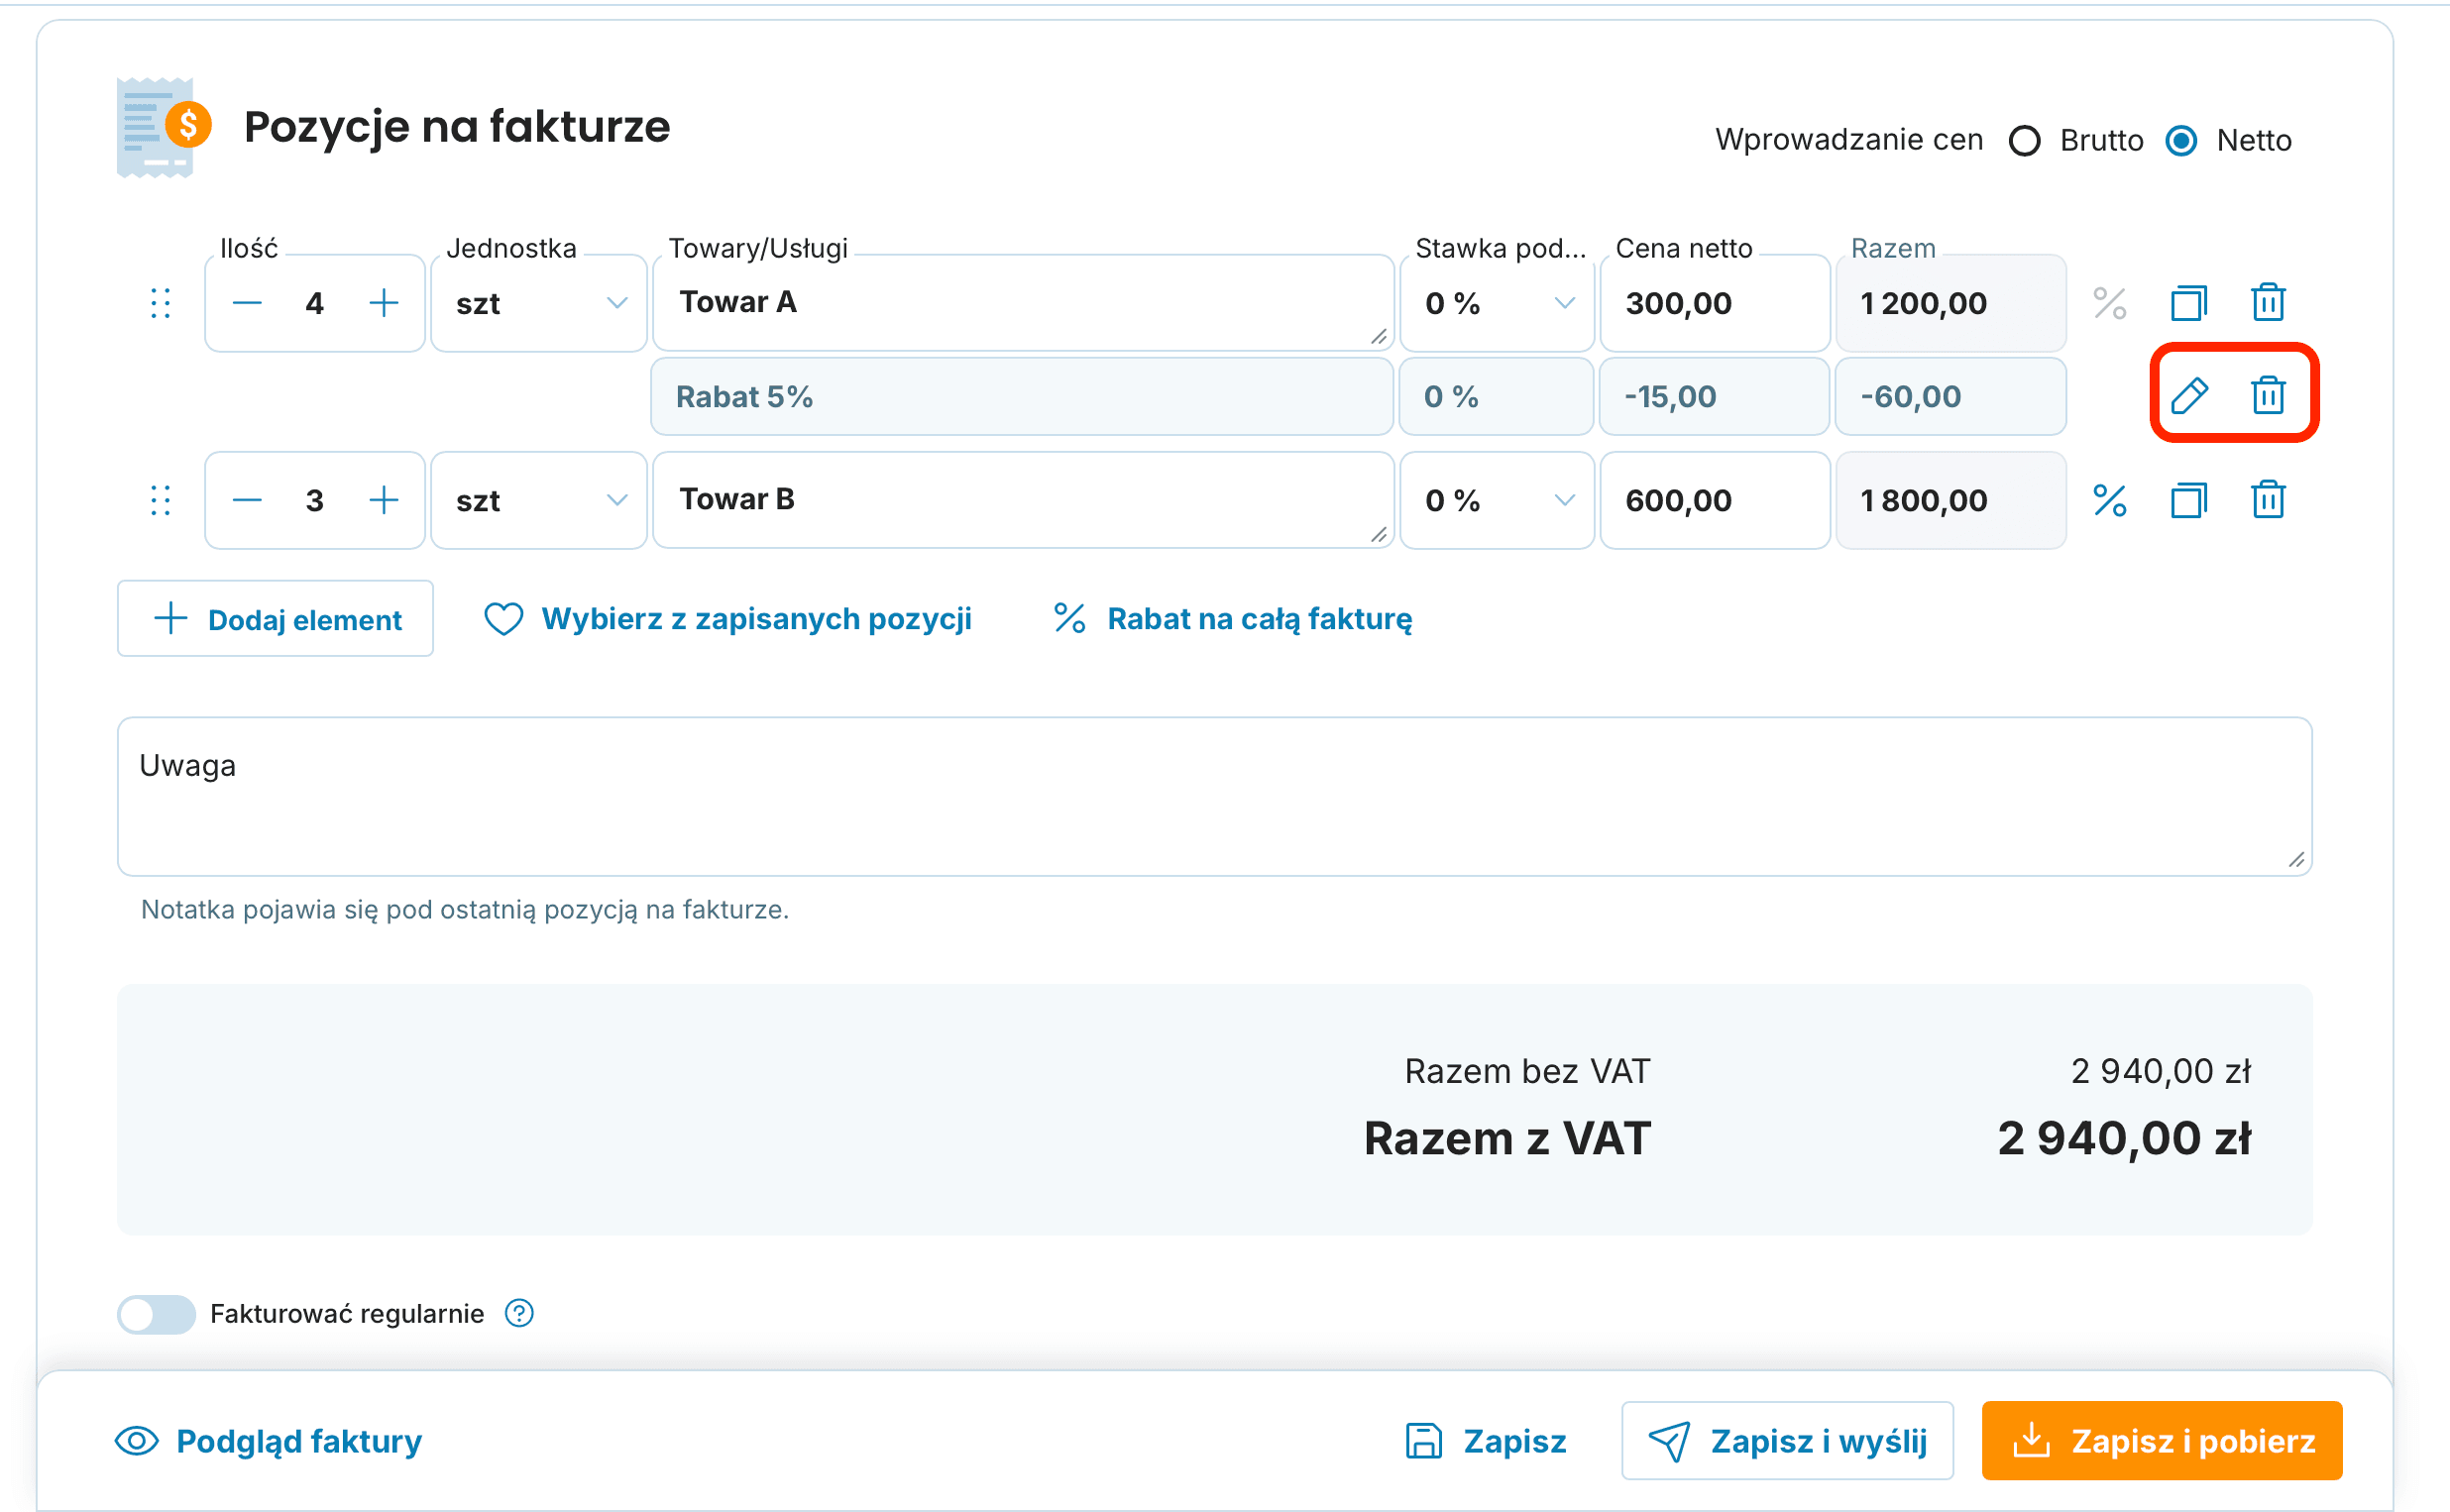Increase the Towar B quantity with the plus
The width and height of the screenshot is (2450, 1512).
[x=384, y=500]
